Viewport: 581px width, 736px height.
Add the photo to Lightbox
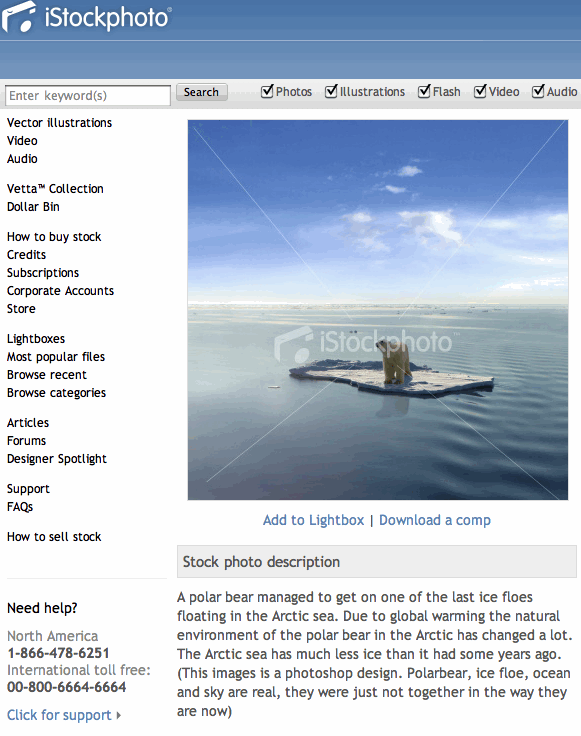(x=313, y=520)
